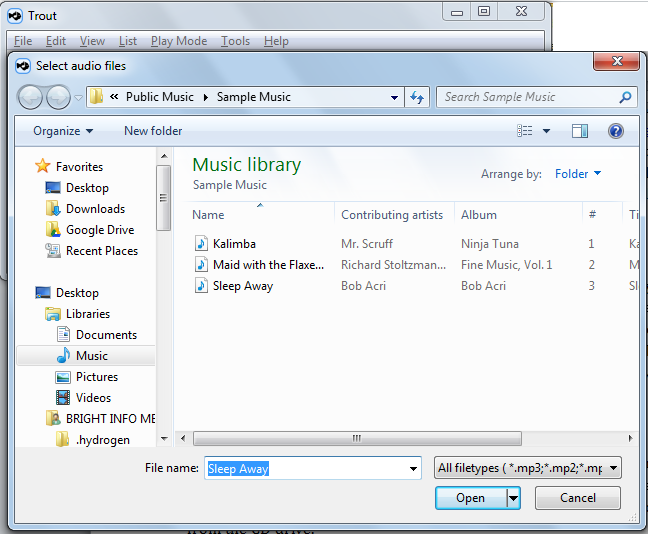Sort by Album column header
The width and height of the screenshot is (648, 534).
[479, 215]
